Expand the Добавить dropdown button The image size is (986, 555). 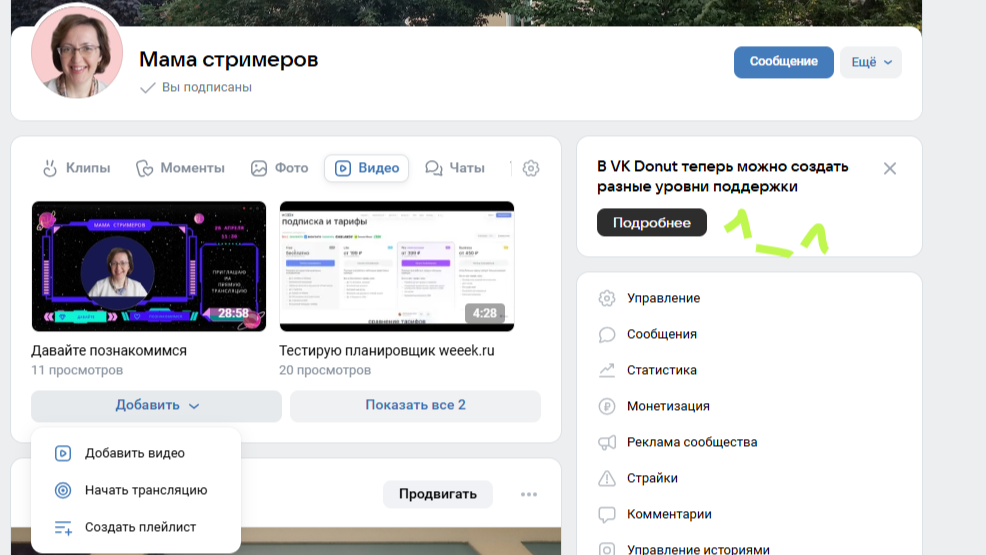point(157,405)
